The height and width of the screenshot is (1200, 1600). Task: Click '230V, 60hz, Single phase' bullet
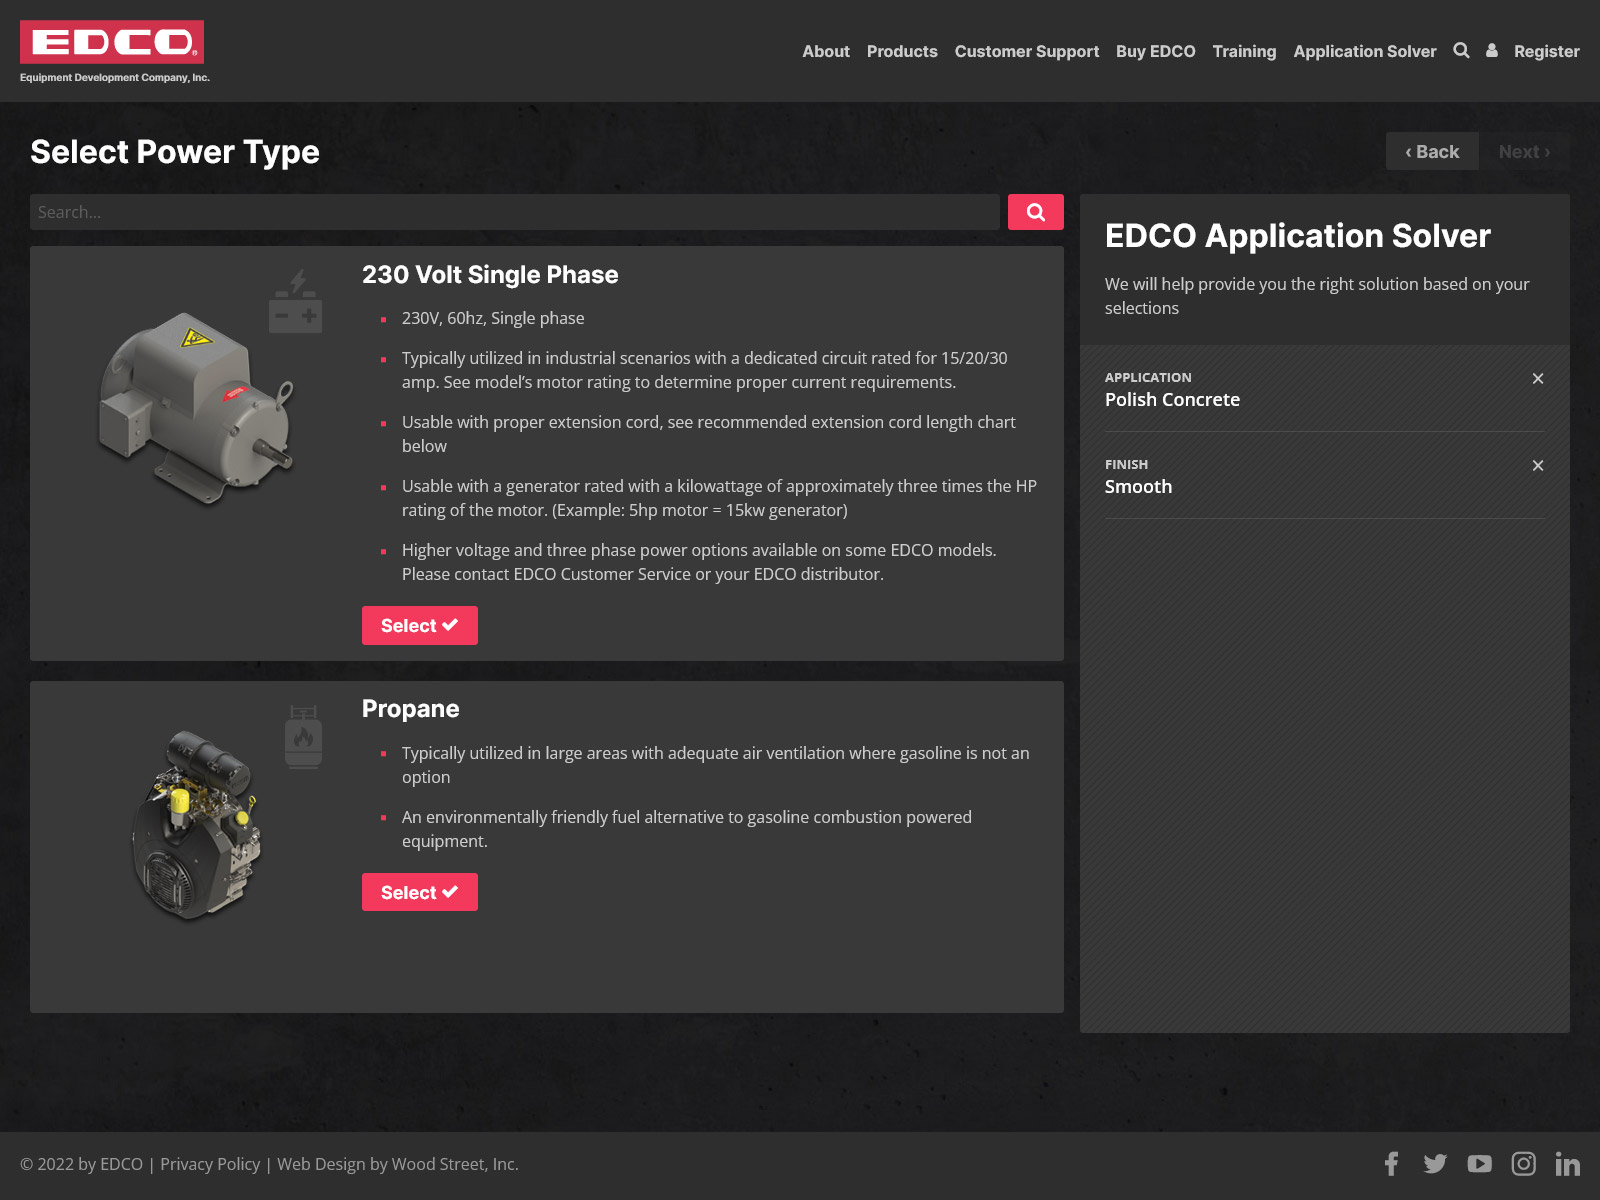tap(493, 318)
